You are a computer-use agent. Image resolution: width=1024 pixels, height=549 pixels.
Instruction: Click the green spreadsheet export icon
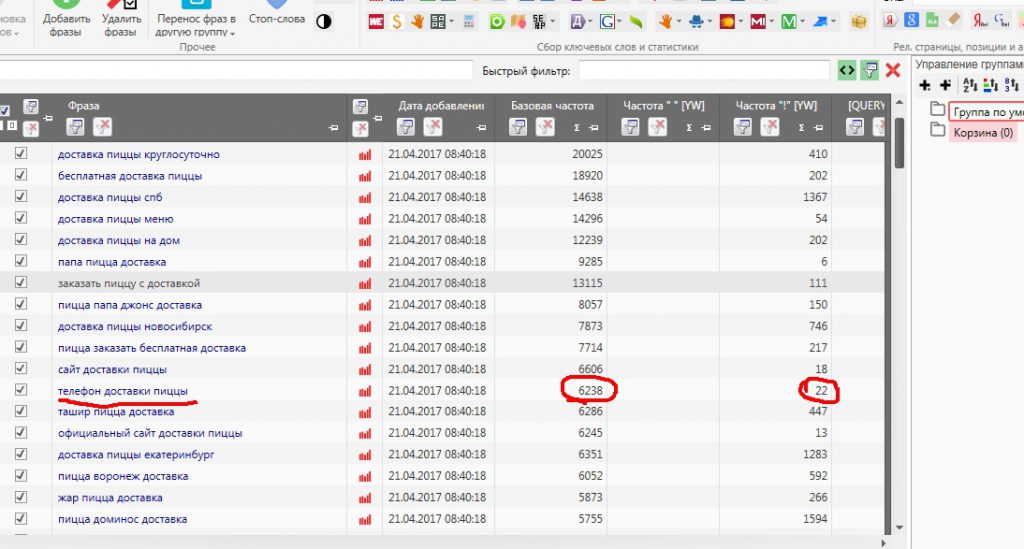point(933,20)
